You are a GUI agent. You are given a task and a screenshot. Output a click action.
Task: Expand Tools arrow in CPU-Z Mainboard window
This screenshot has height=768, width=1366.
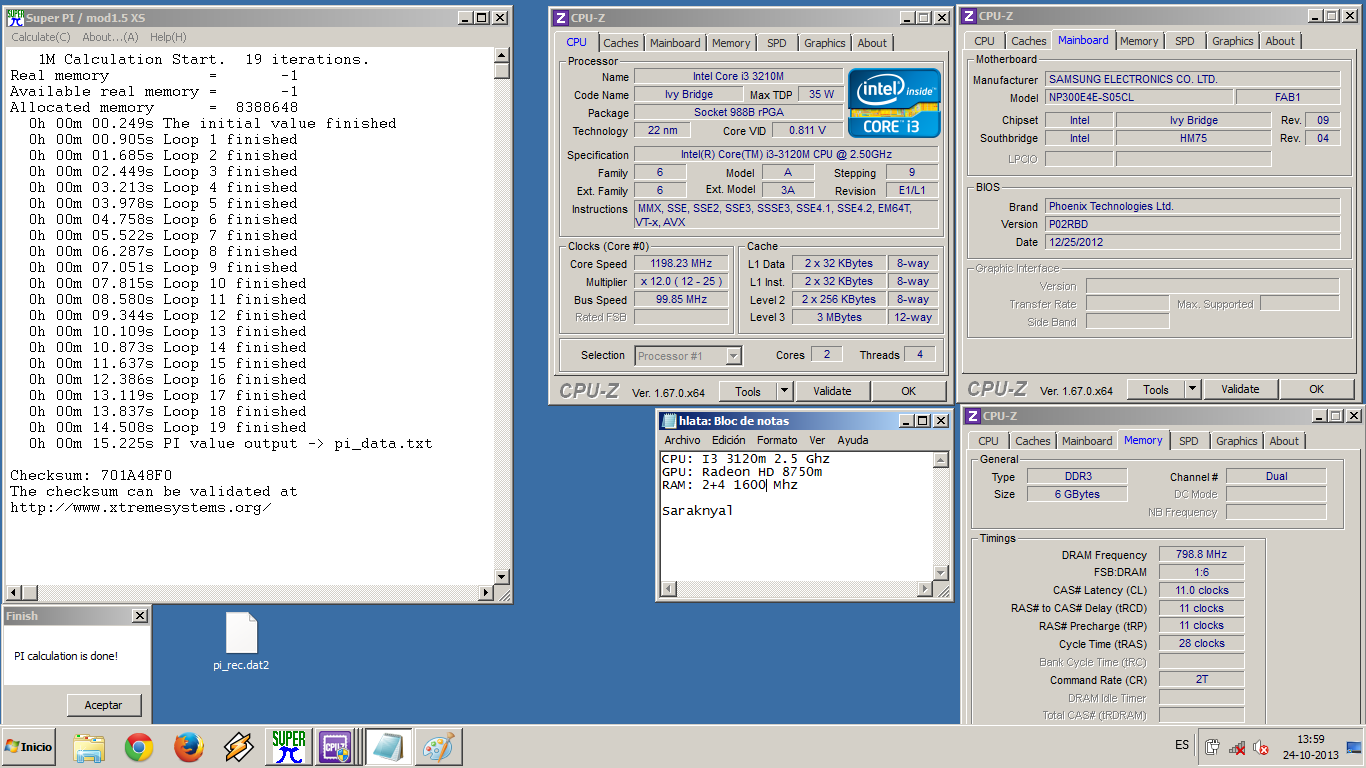point(1192,390)
